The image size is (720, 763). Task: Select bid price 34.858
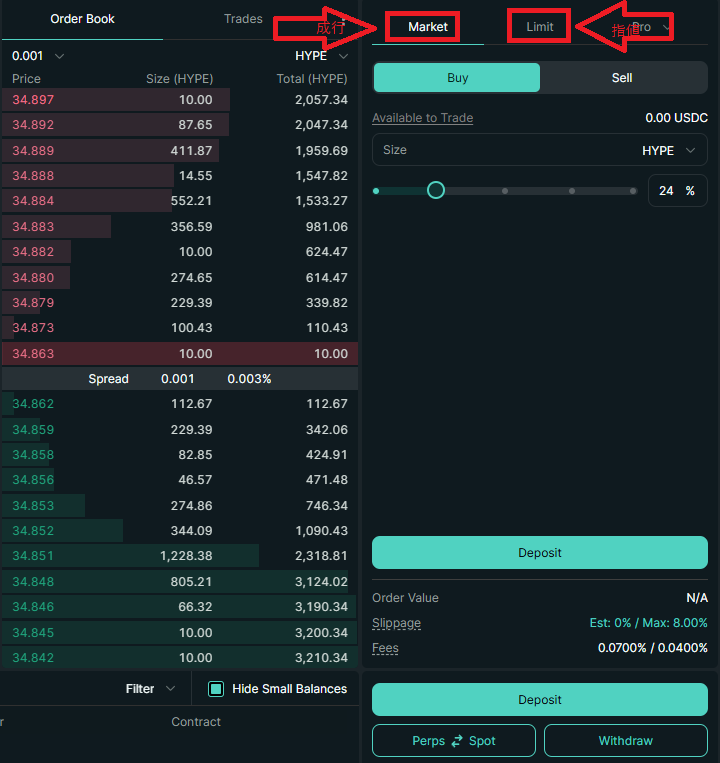click(33, 455)
